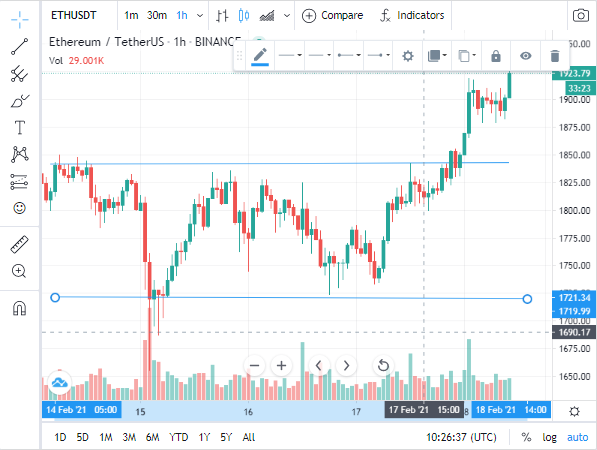This screenshot has width=597, height=450.
Task: Toggle magnet mode on
Action: click(x=19, y=308)
